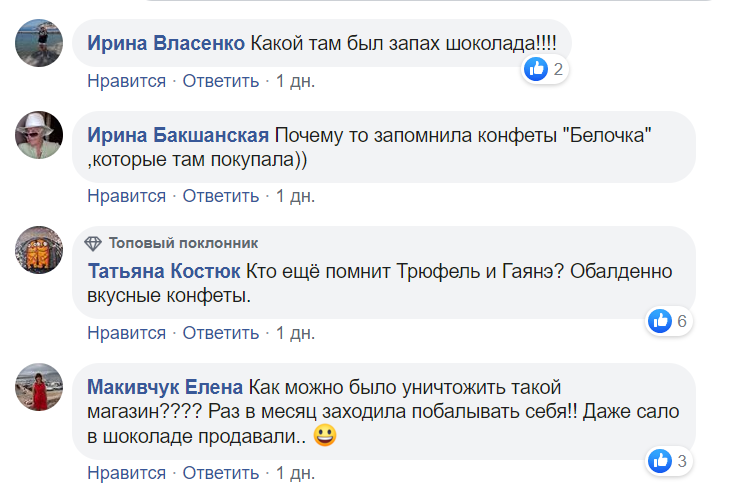Reply to Ирина Бакшанская's comment

pos(221,195)
